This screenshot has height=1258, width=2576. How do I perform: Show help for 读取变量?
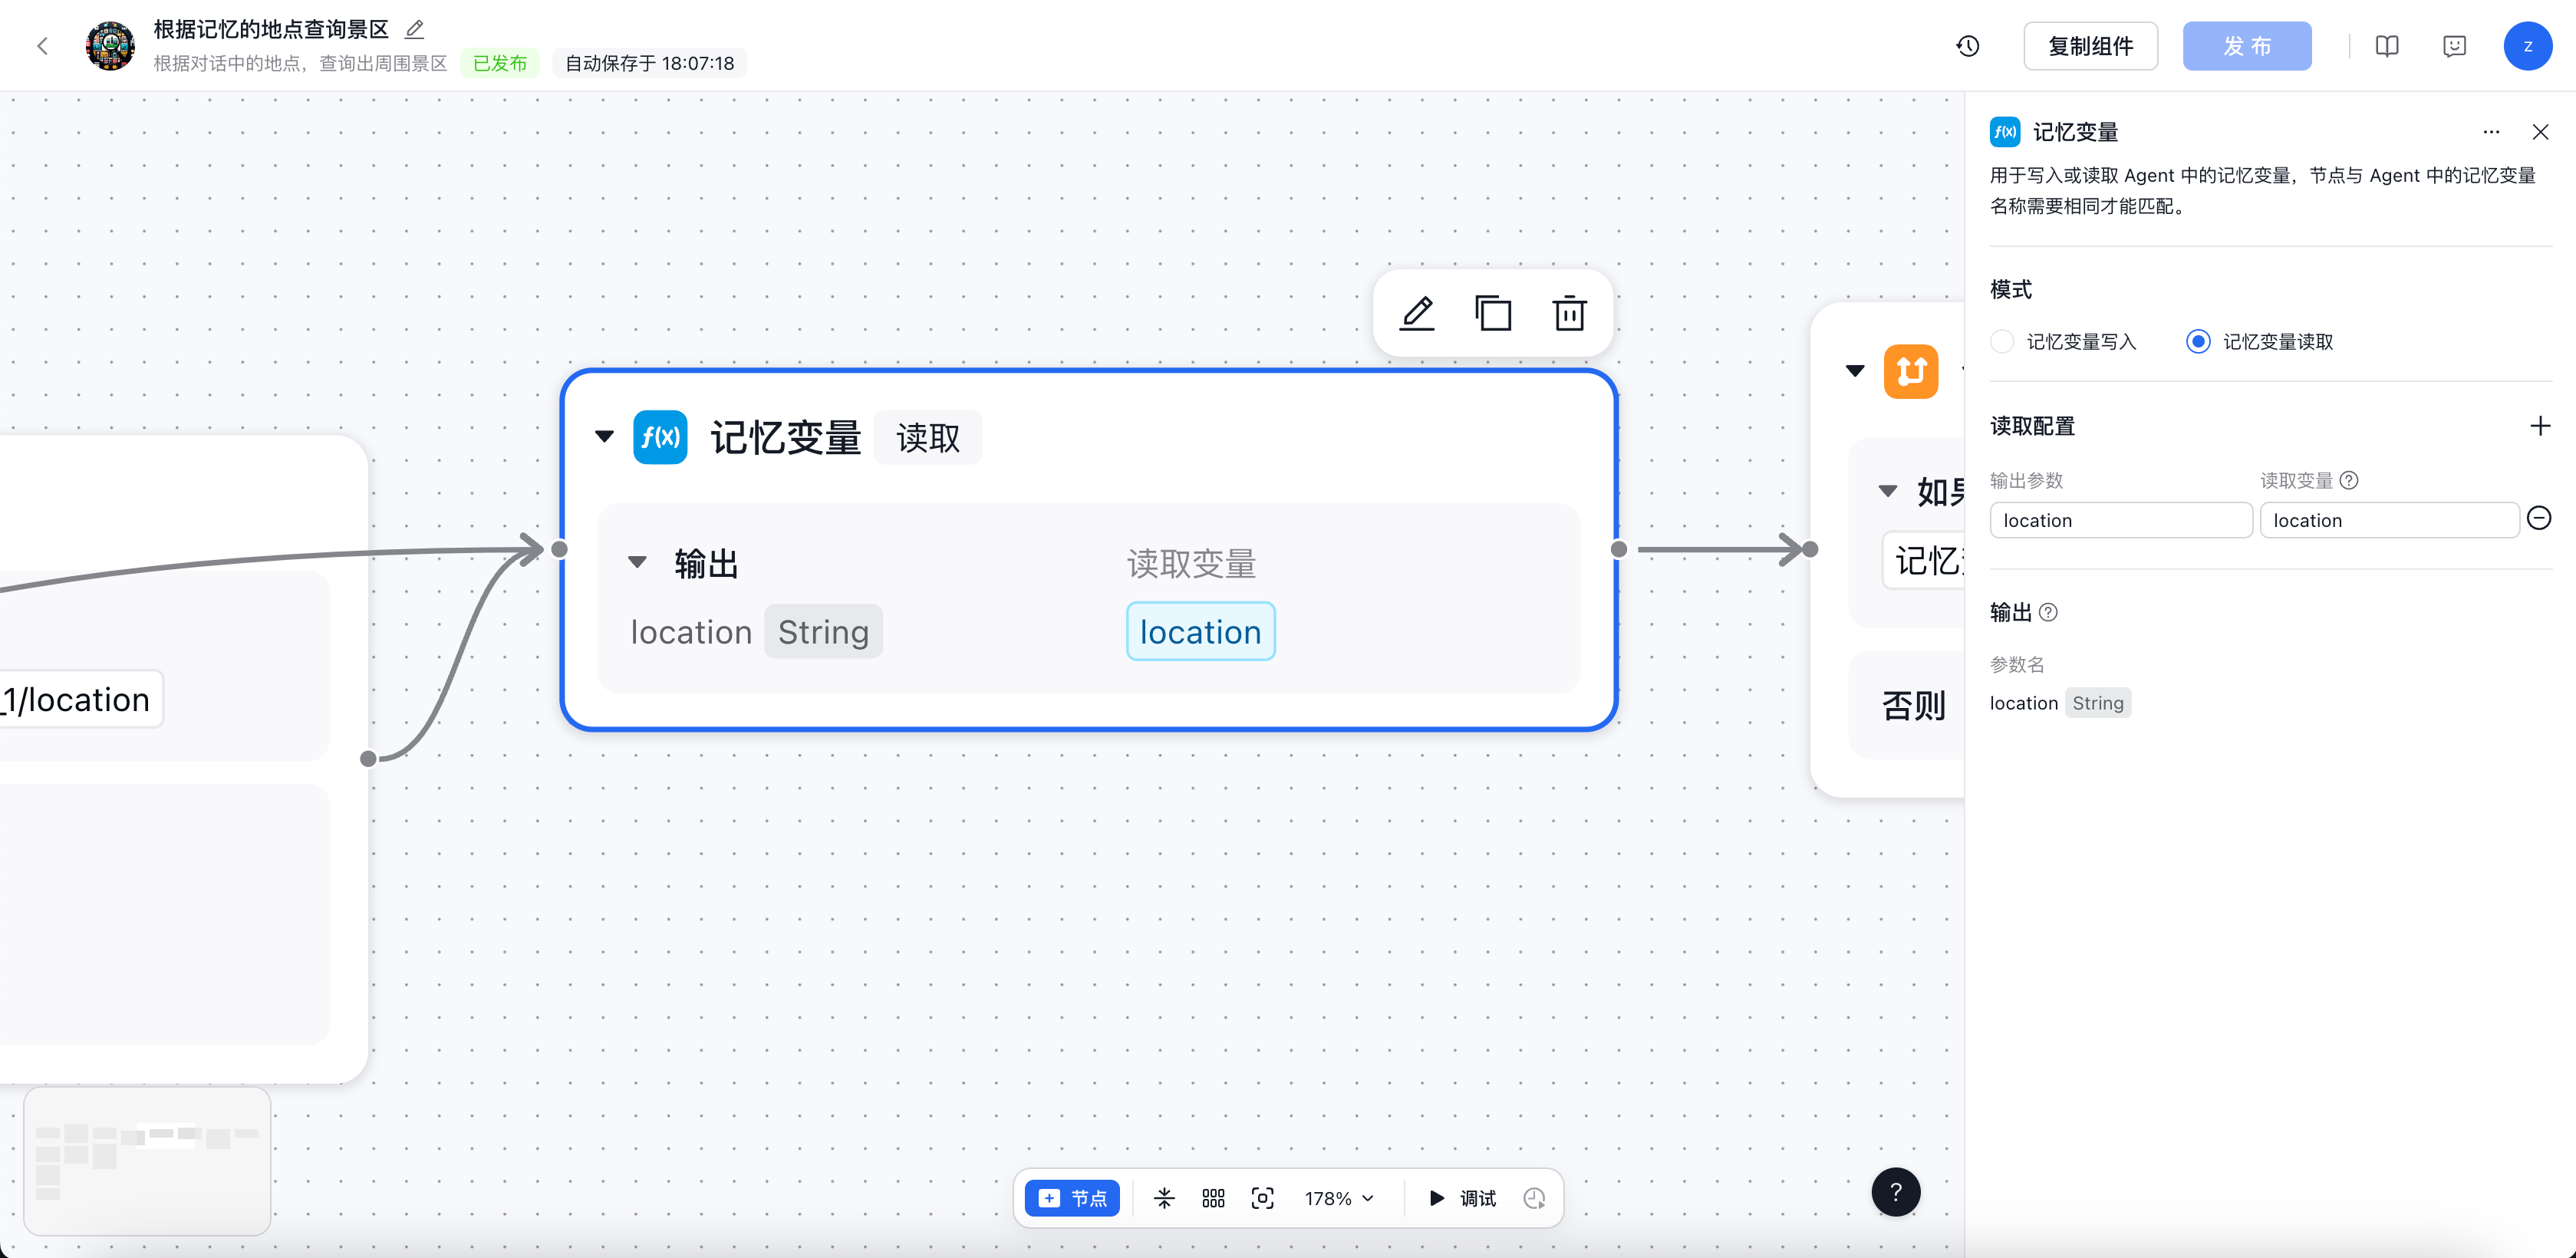tap(2349, 480)
